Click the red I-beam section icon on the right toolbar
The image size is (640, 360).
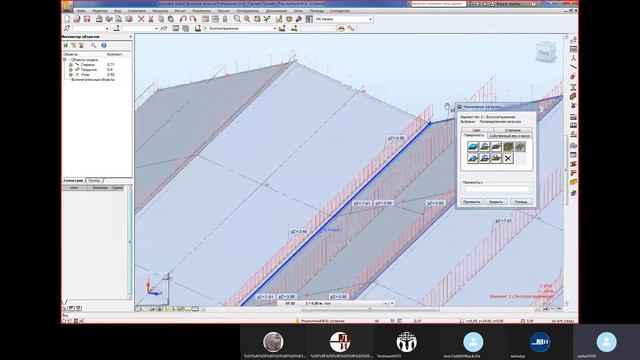[573, 87]
